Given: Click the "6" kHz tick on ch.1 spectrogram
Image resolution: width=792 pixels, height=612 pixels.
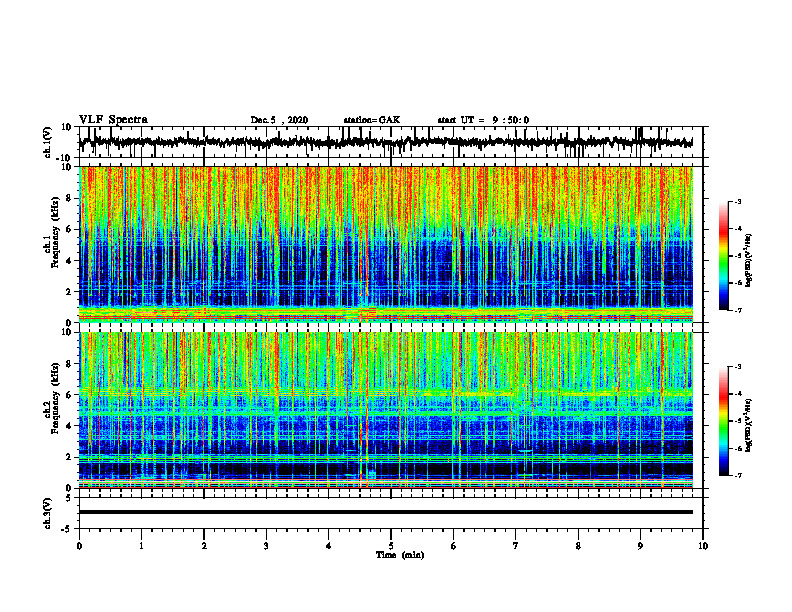Looking at the screenshot, I should click(70, 229).
